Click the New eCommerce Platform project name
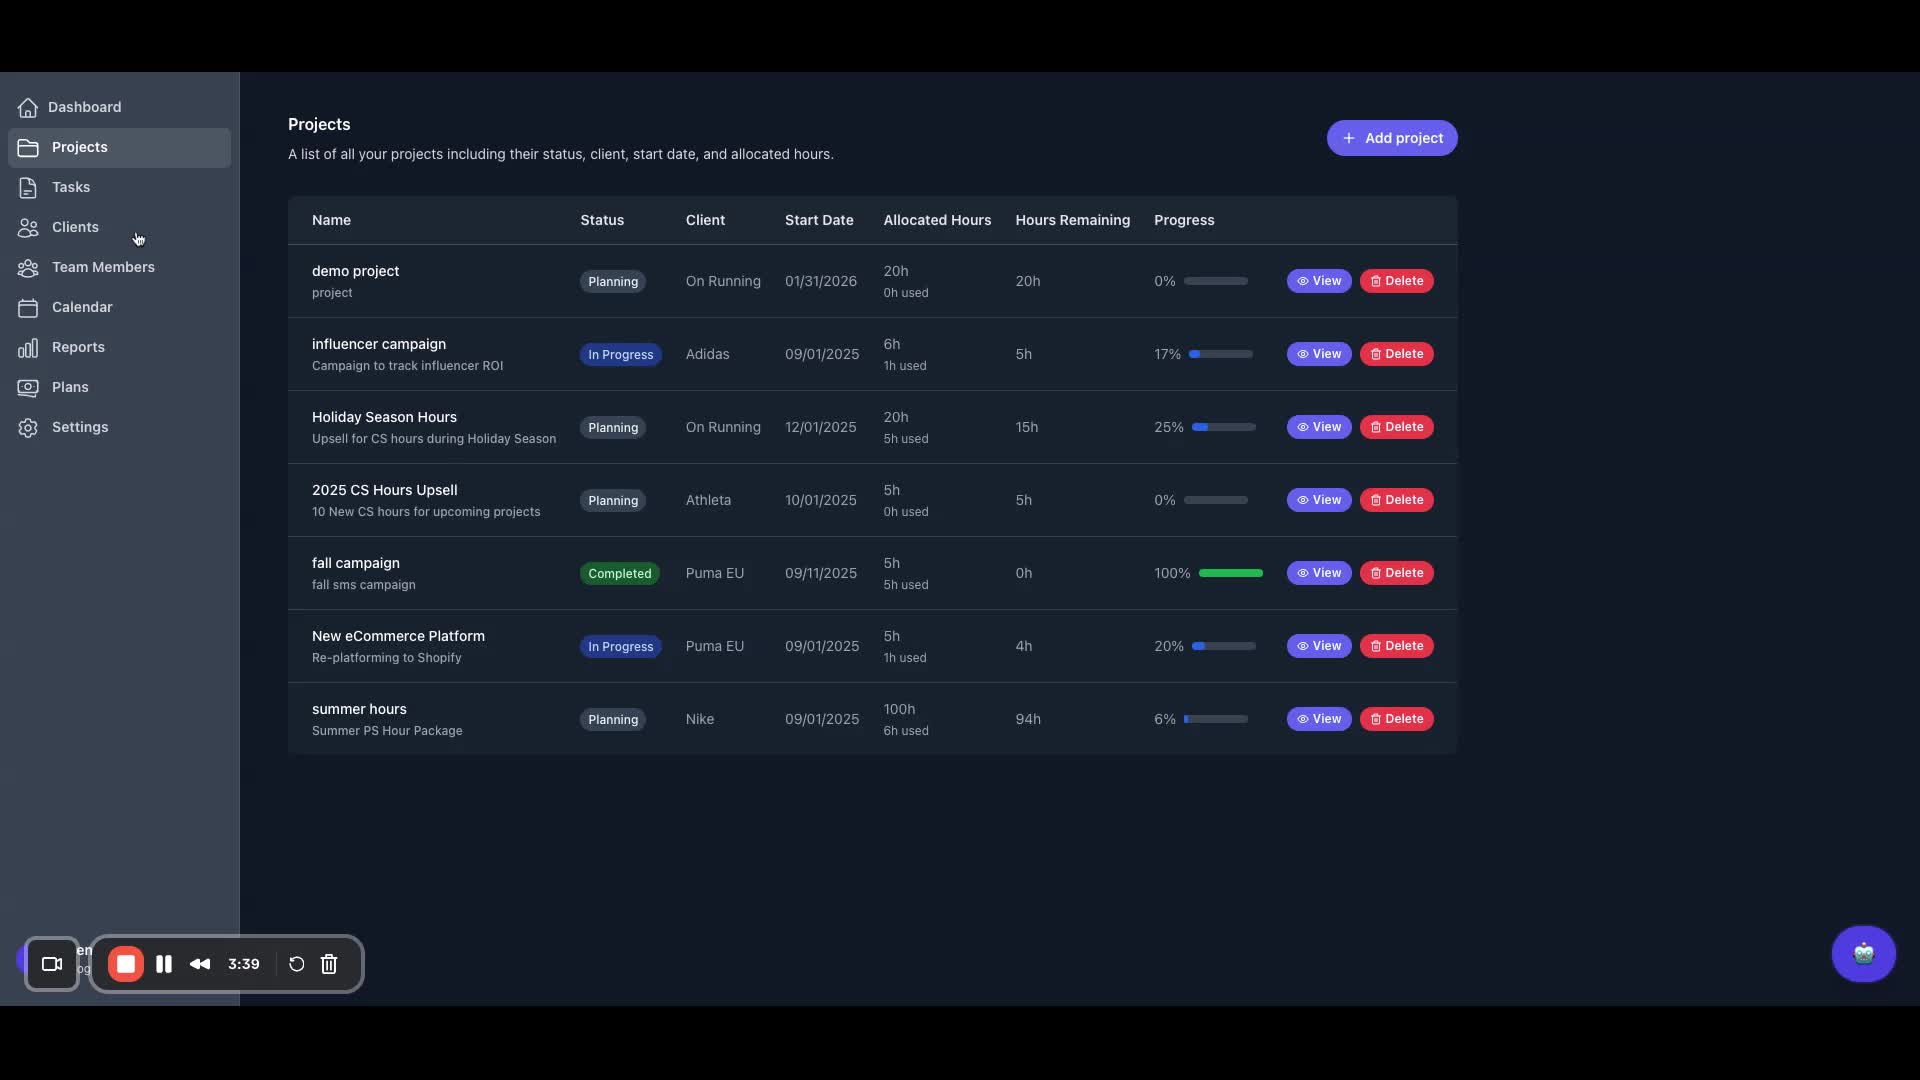 (398, 636)
